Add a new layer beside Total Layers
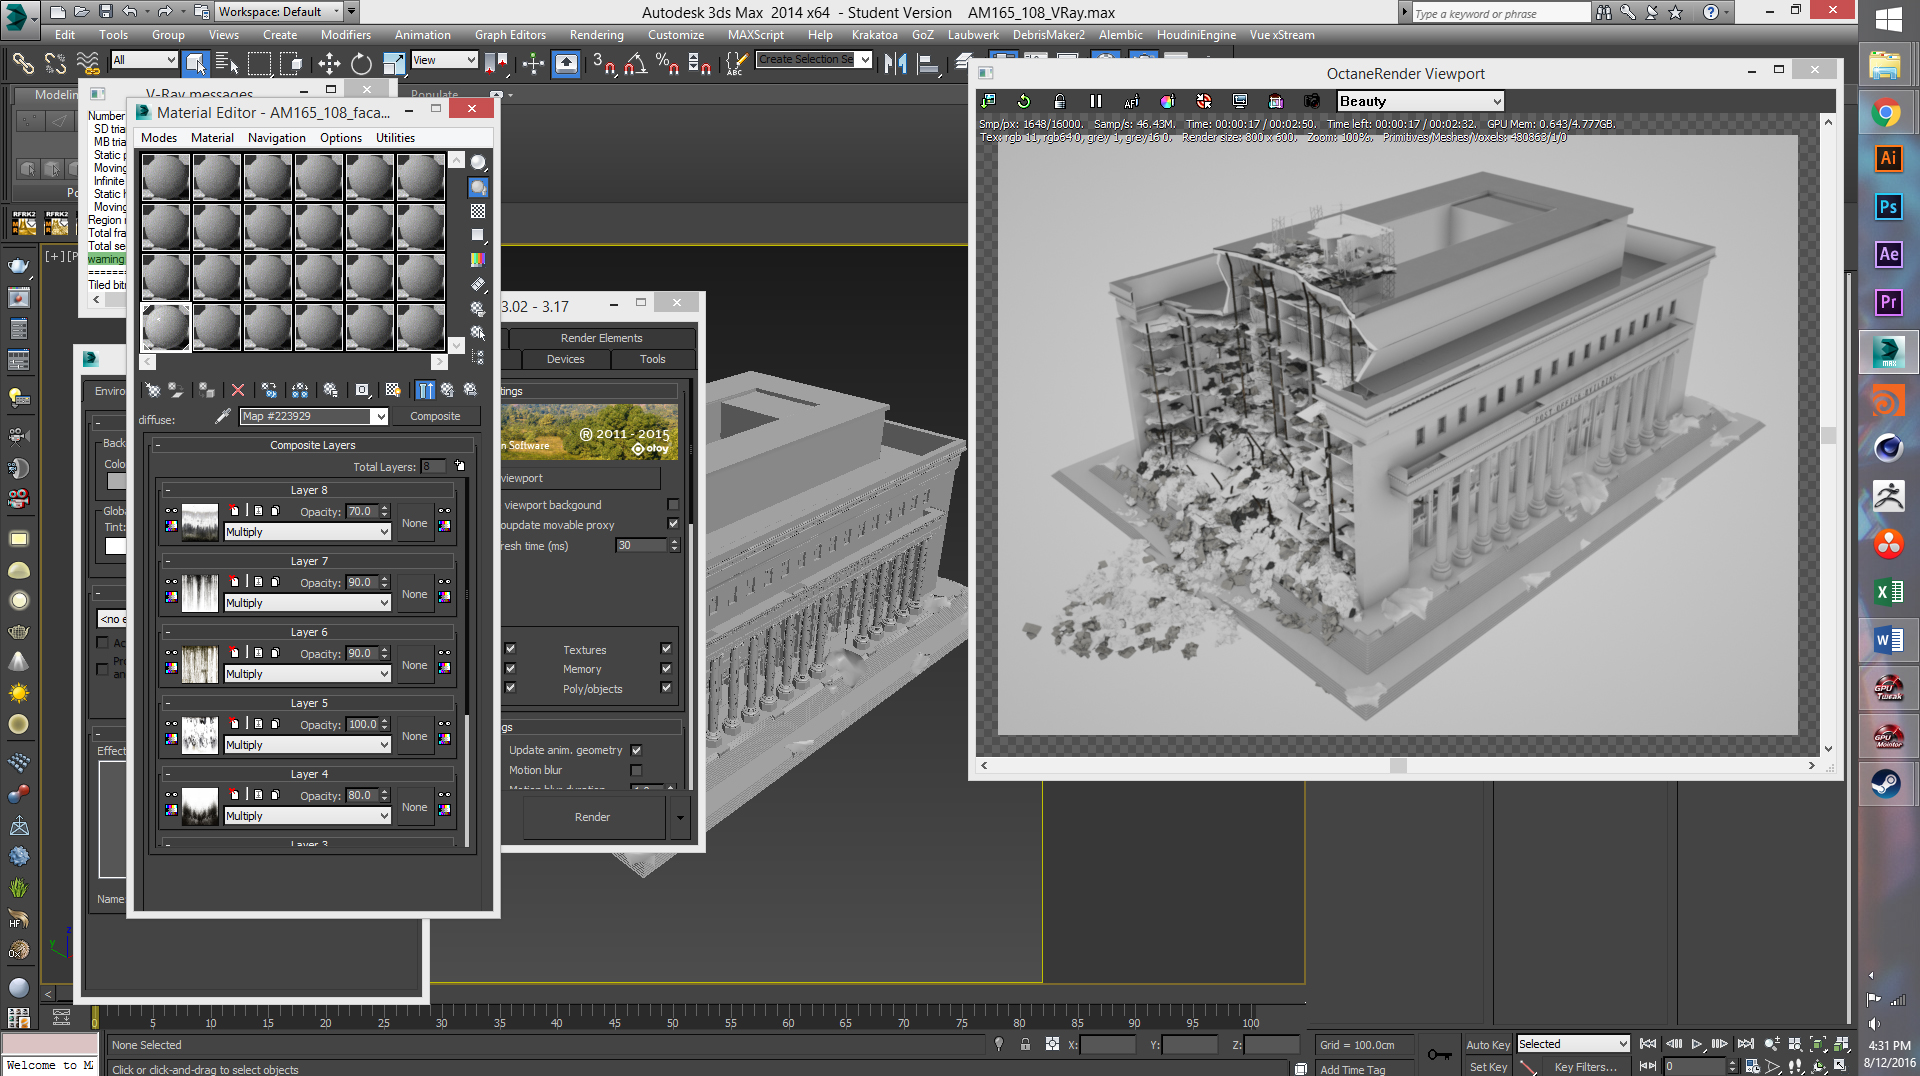 coord(460,466)
